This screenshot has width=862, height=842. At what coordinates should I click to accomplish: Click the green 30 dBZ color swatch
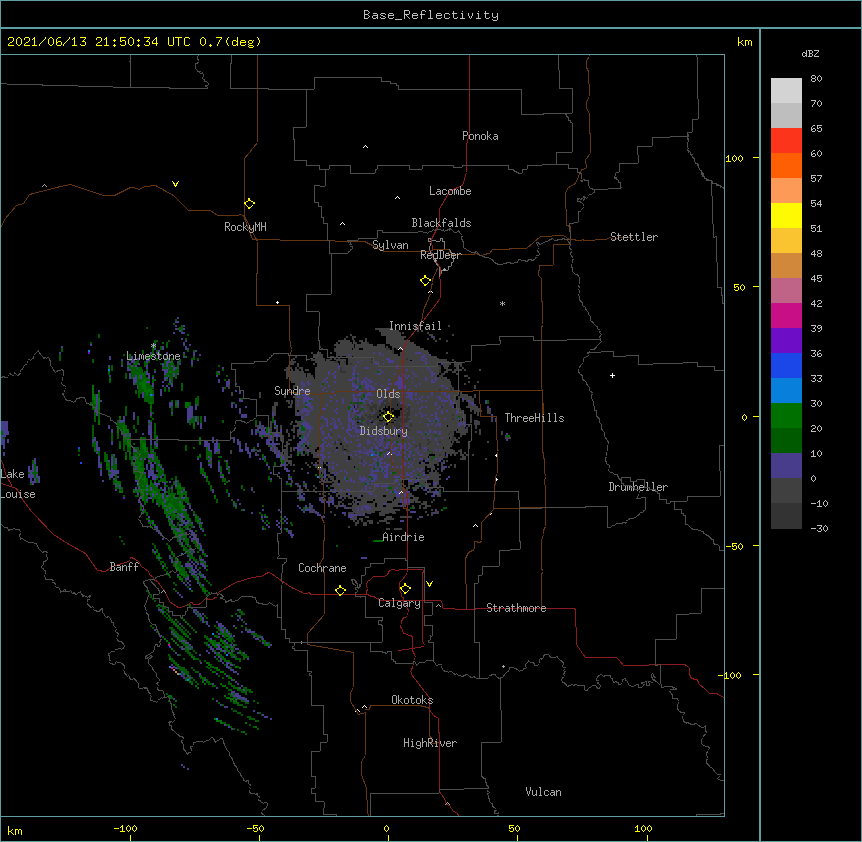click(x=786, y=416)
